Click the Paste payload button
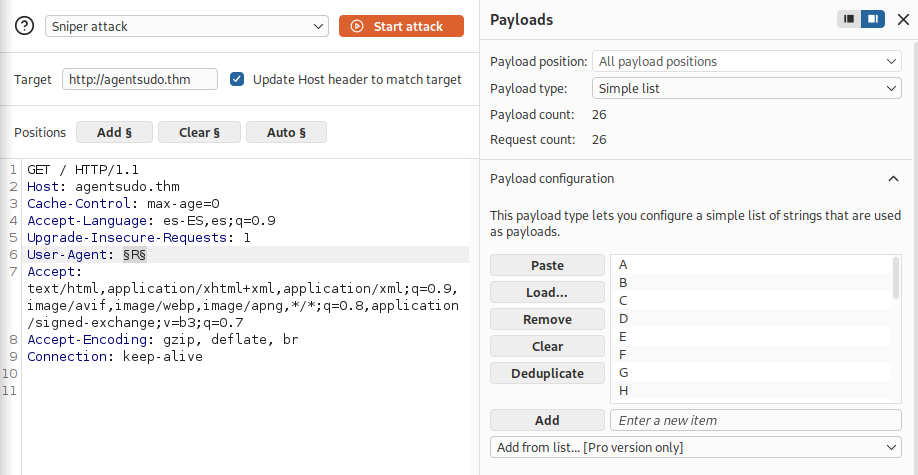 547,265
